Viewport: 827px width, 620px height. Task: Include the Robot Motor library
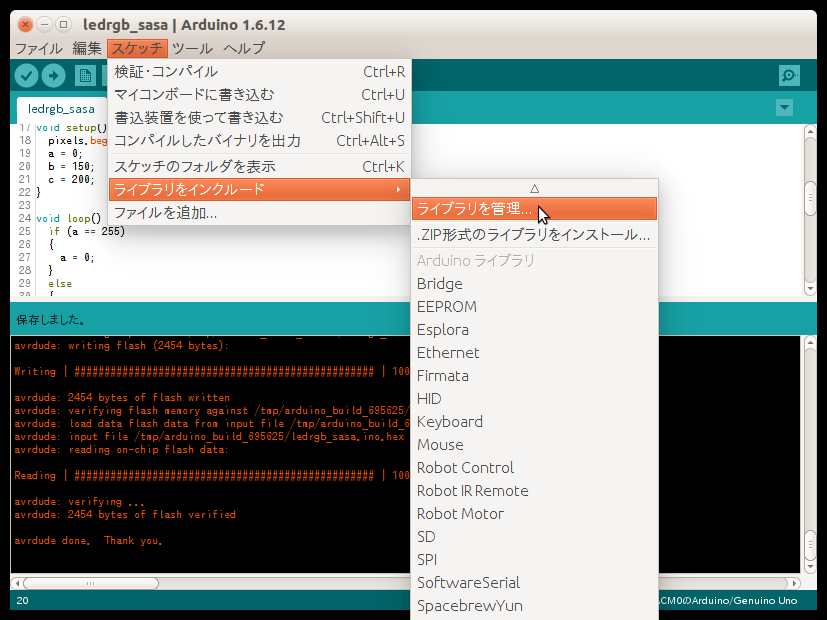(534, 514)
